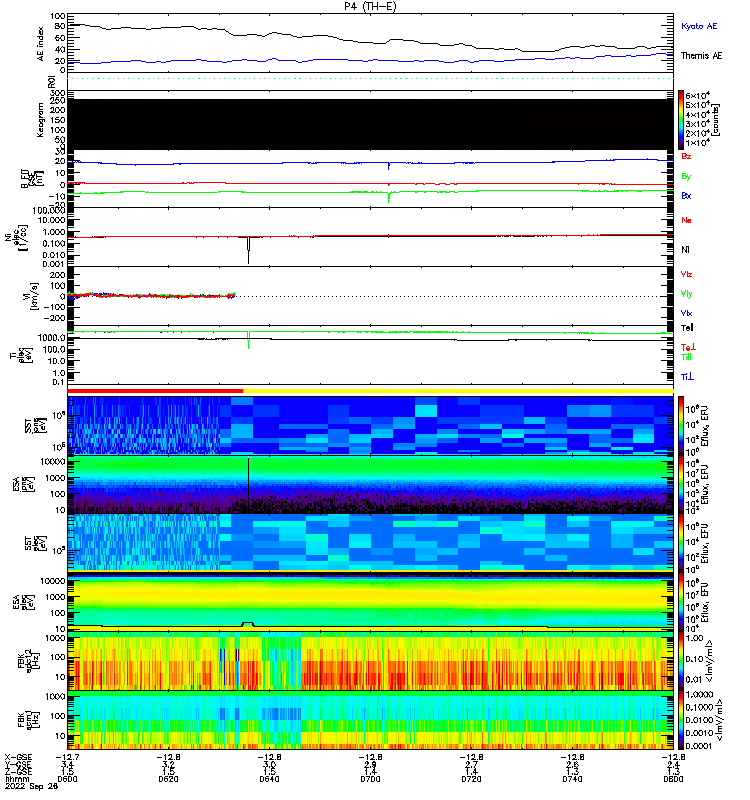The image size is (750, 800).
Task: Click the SST ions Eflux color bar
Action: click(x=681, y=425)
